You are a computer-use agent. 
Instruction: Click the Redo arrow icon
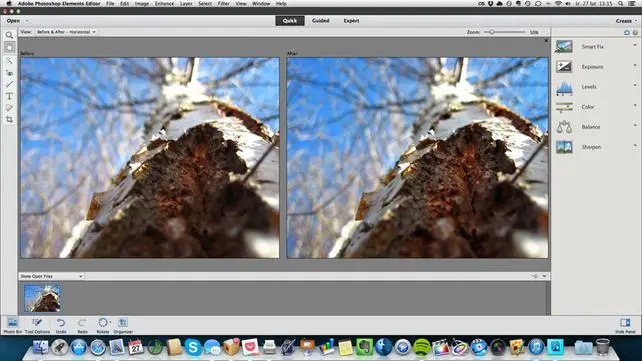(82, 323)
